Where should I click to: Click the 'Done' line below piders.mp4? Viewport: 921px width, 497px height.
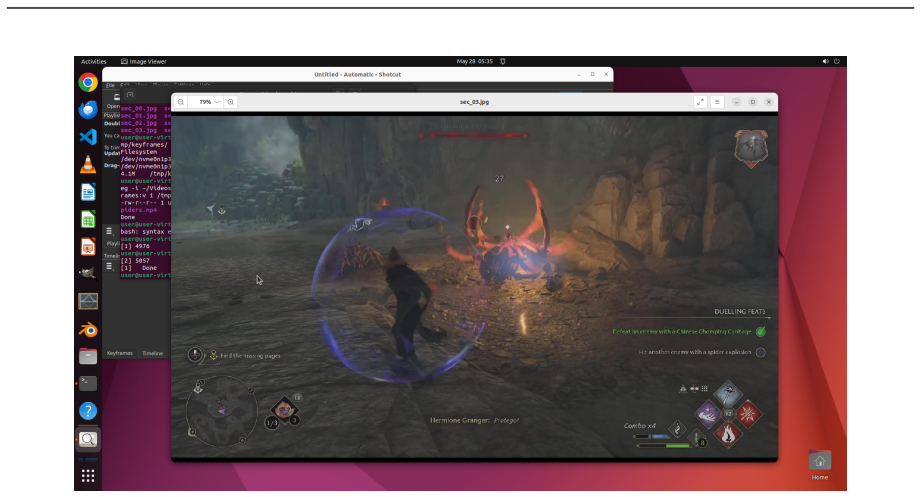click(127, 217)
